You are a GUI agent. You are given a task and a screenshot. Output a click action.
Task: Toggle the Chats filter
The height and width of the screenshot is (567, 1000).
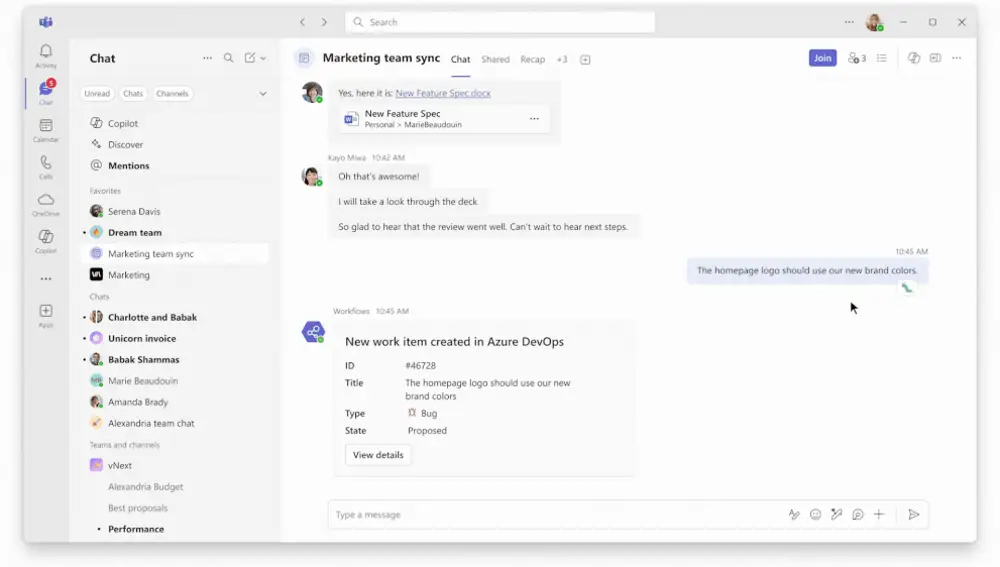(133, 93)
